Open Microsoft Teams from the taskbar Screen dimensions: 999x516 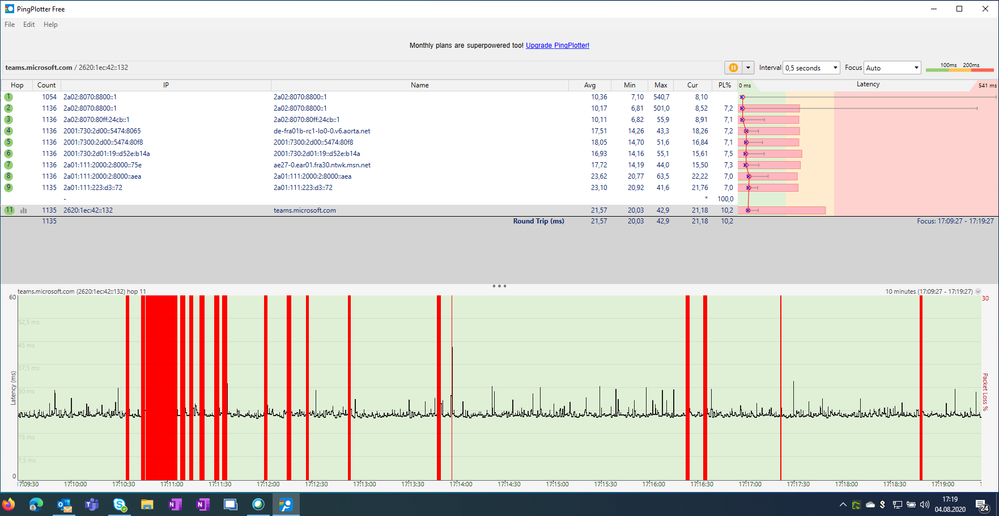93,504
